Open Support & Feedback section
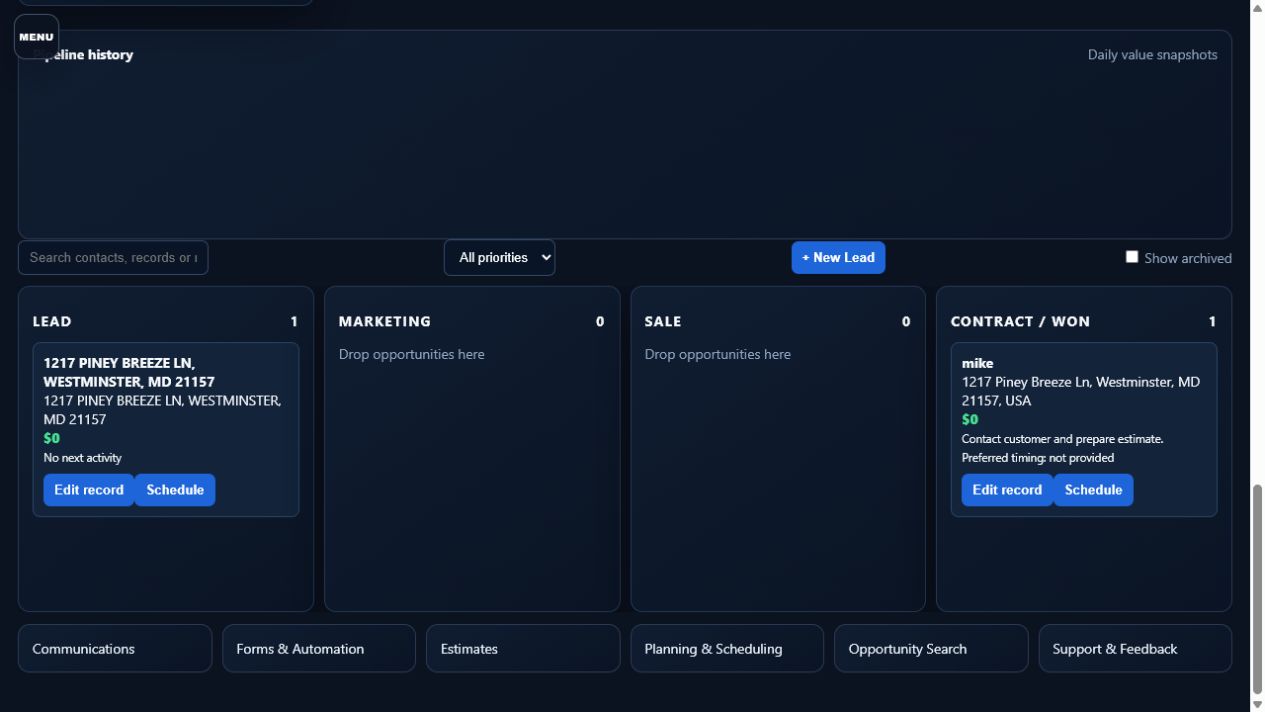This screenshot has width=1265, height=712. (1135, 649)
